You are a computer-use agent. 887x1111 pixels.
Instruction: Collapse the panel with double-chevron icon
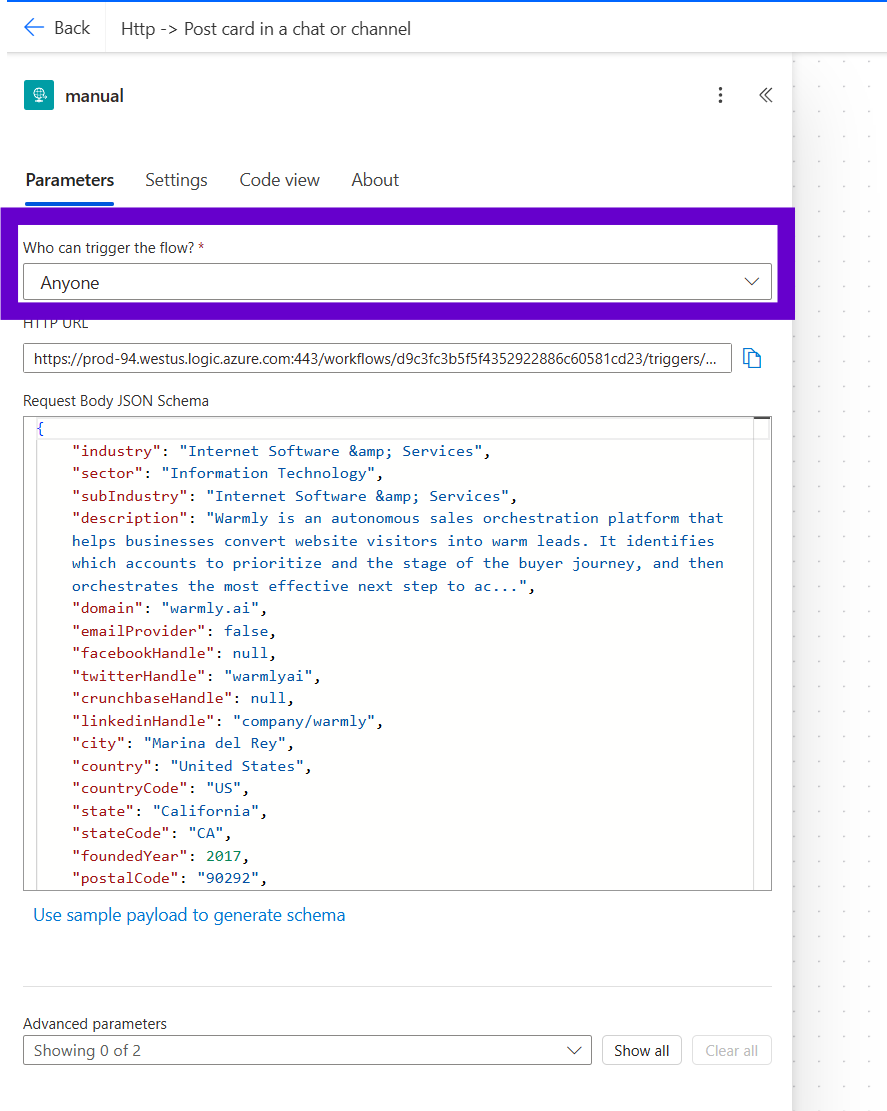(765, 95)
